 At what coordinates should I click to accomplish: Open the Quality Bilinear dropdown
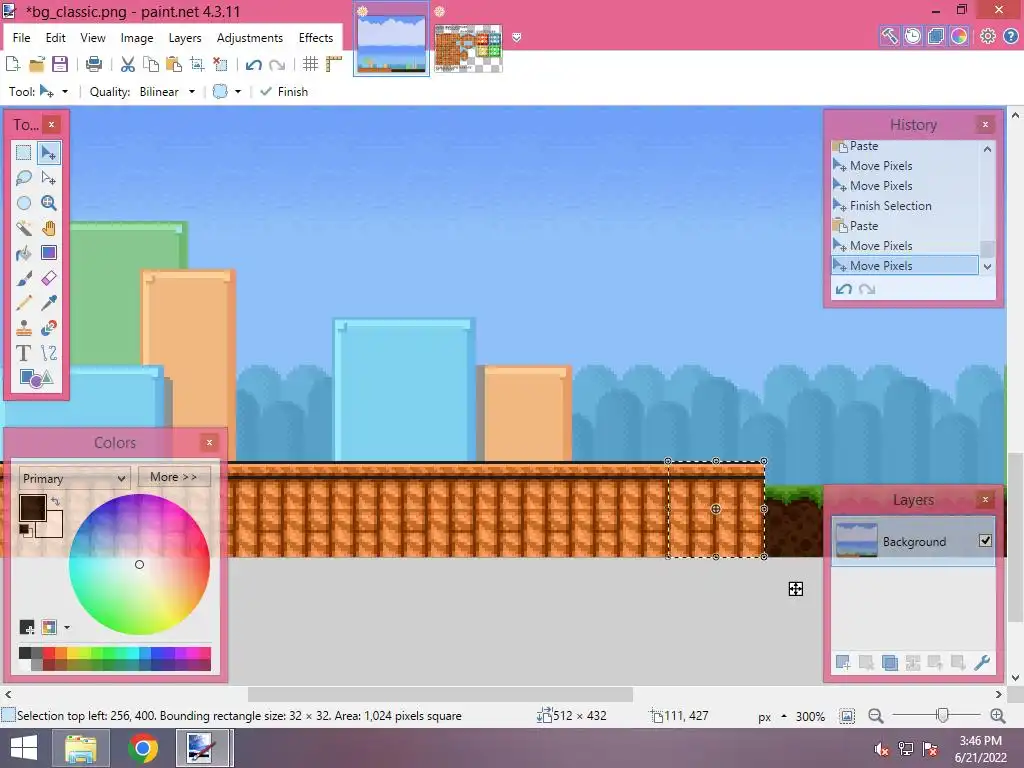[x=167, y=92]
